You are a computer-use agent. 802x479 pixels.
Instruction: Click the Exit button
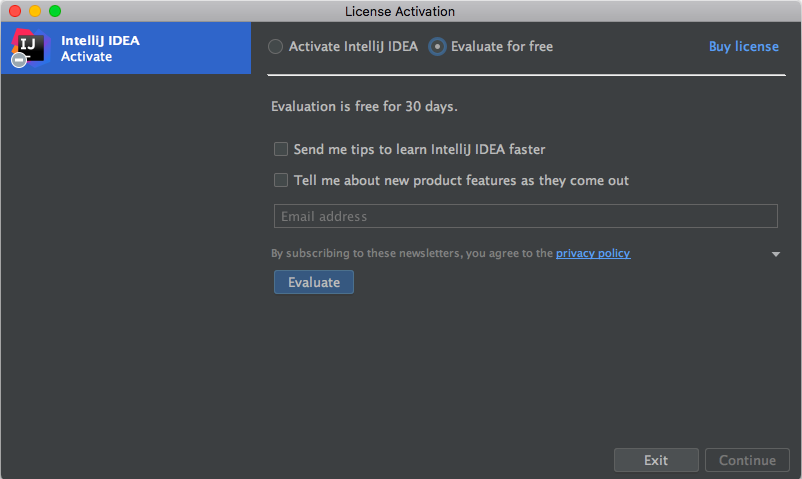pyautogui.click(x=656, y=461)
